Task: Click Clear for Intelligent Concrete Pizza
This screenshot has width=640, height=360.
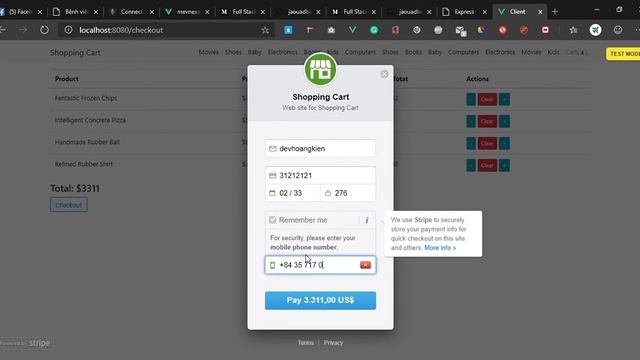Action: [487, 121]
